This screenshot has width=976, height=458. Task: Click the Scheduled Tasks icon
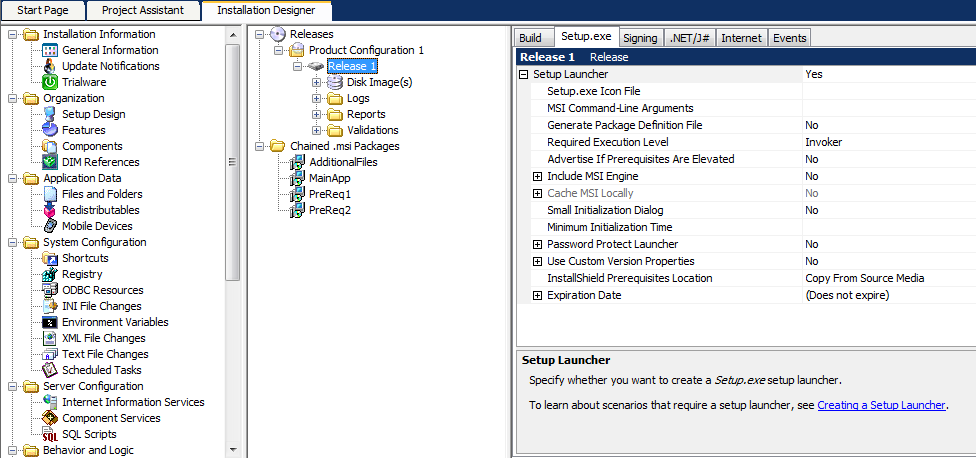[x=50, y=370]
